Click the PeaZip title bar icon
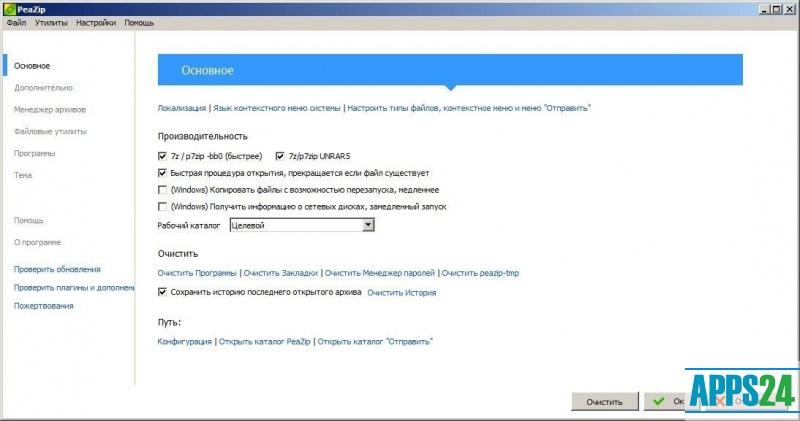The height and width of the screenshot is (421, 800). click(x=9, y=9)
